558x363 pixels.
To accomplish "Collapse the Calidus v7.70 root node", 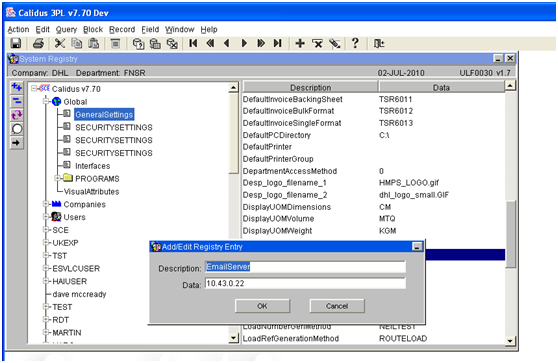I will click(34, 88).
